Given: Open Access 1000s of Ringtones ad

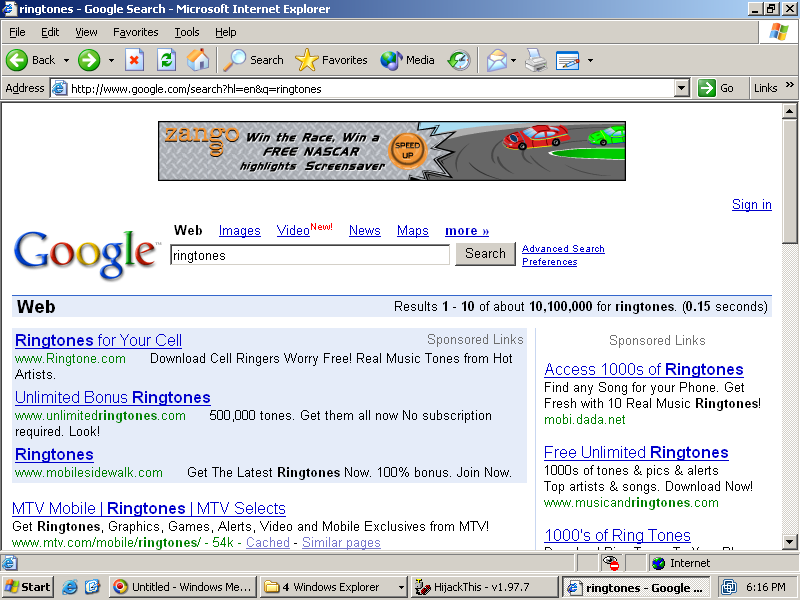Looking at the screenshot, I should tap(644, 369).
